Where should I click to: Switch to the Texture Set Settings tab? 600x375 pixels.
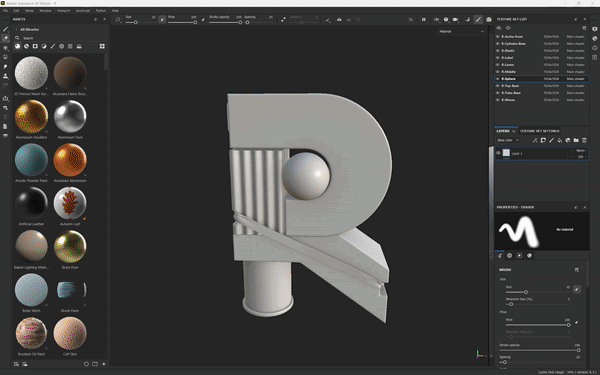coord(540,131)
